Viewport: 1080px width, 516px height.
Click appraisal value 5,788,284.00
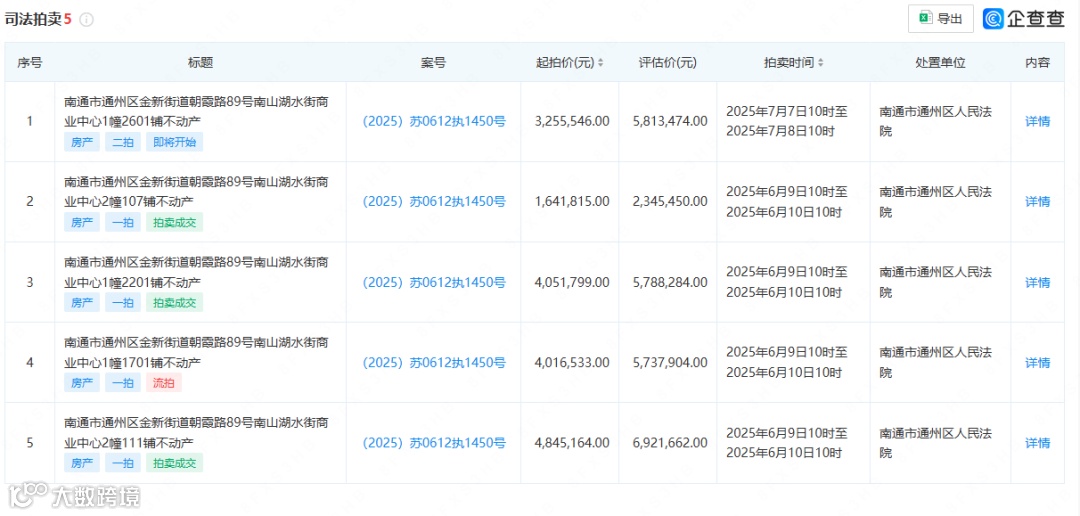pos(669,282)
